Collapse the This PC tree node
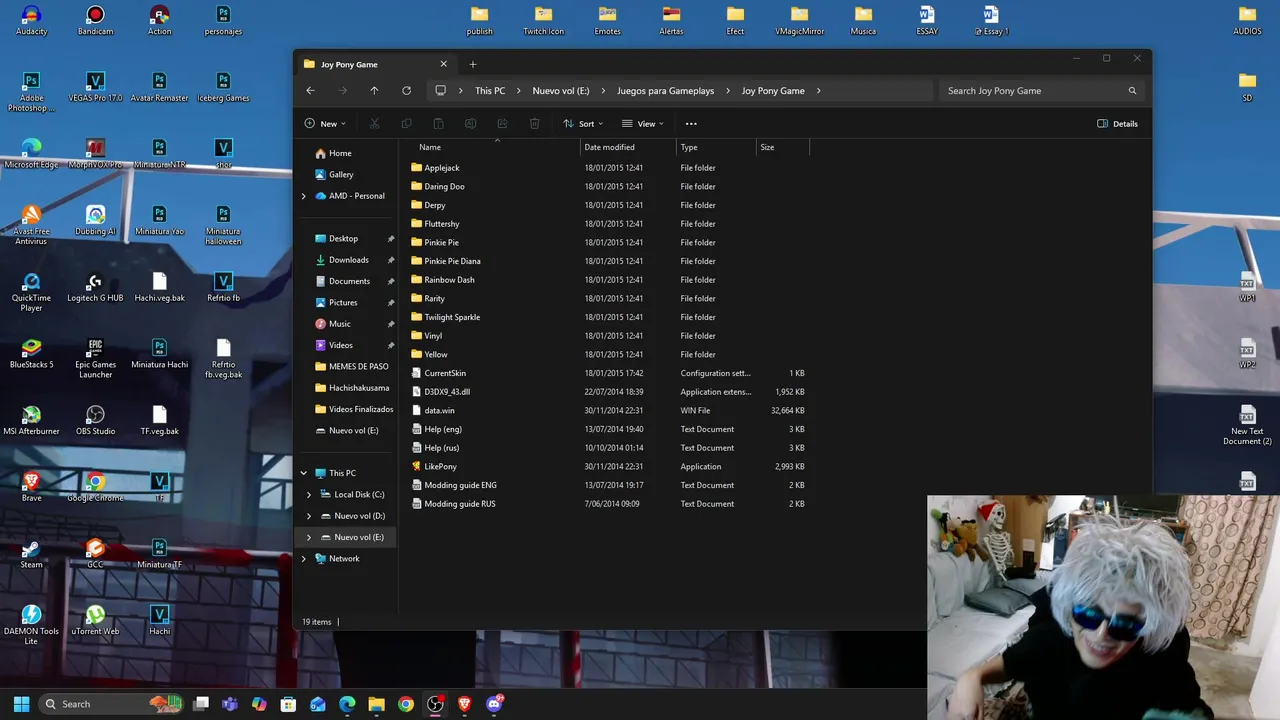Image resolution: width=1280 pixels, height=720 pixels. (303, 473)
